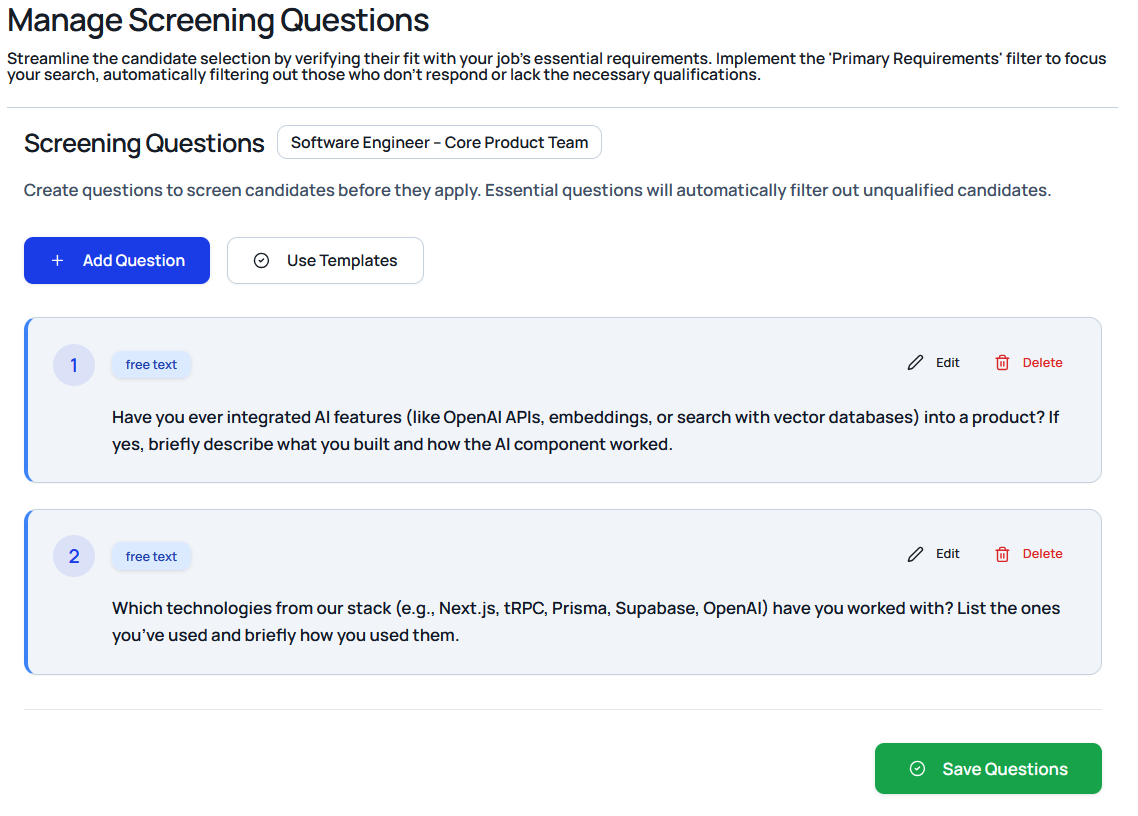Viewport: 1138px width, 816px height.
Task: Select the tech stack question text
Action: [585, 621]
